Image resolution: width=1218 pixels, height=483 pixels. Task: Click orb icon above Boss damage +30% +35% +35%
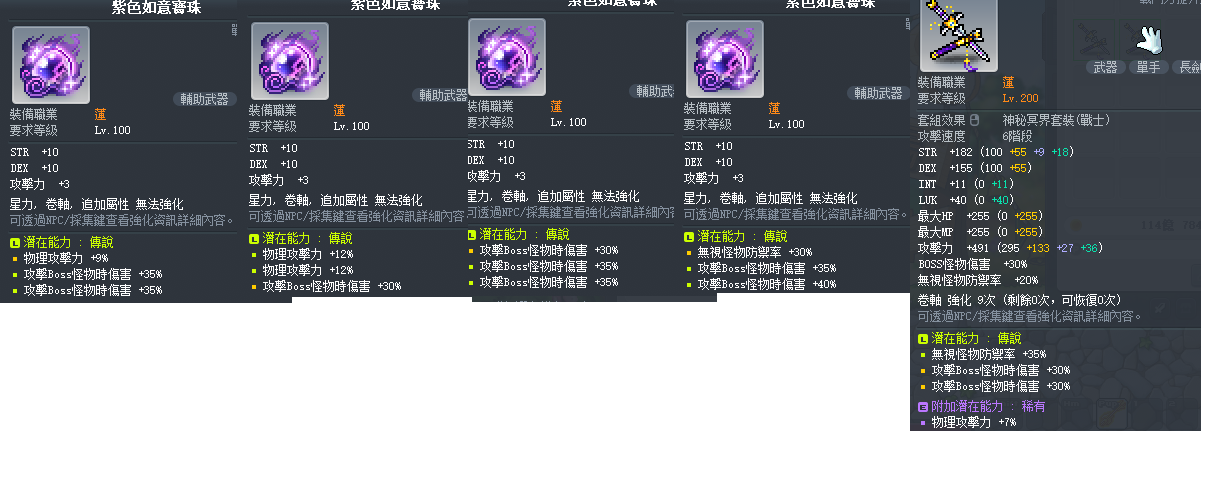coord(507,57)
